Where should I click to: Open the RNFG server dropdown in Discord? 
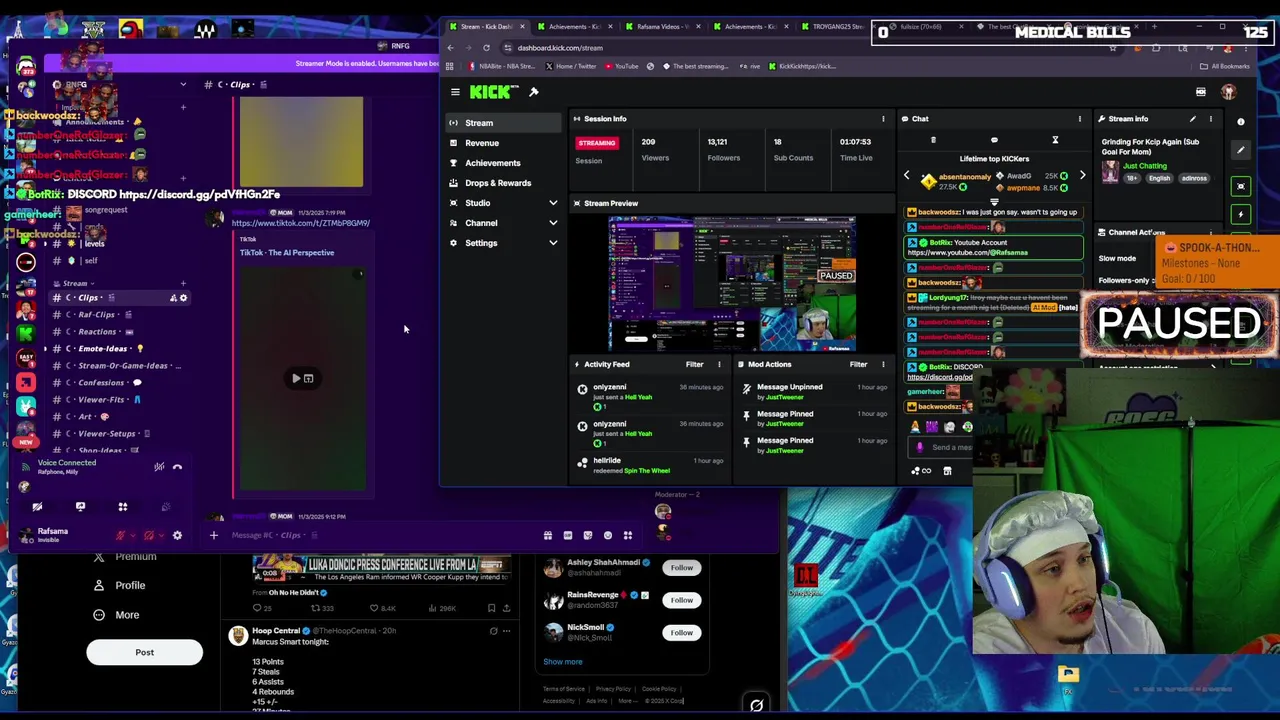[183, 85]
